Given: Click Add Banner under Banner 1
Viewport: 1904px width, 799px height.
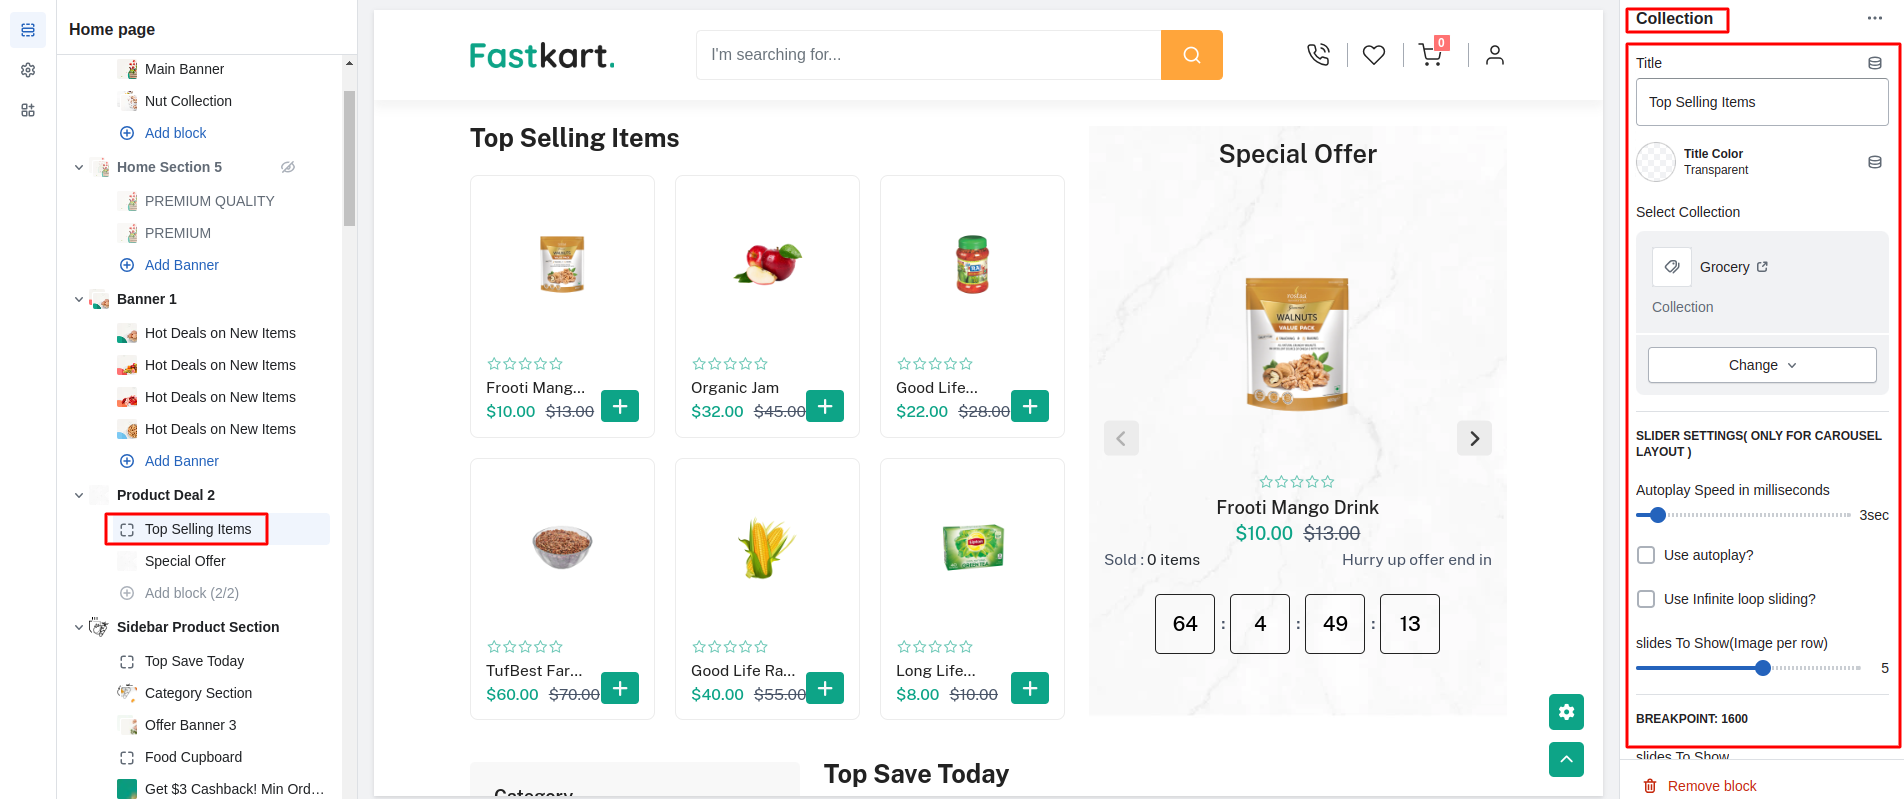Looking at the screenshot, I should tap(181, 461).
